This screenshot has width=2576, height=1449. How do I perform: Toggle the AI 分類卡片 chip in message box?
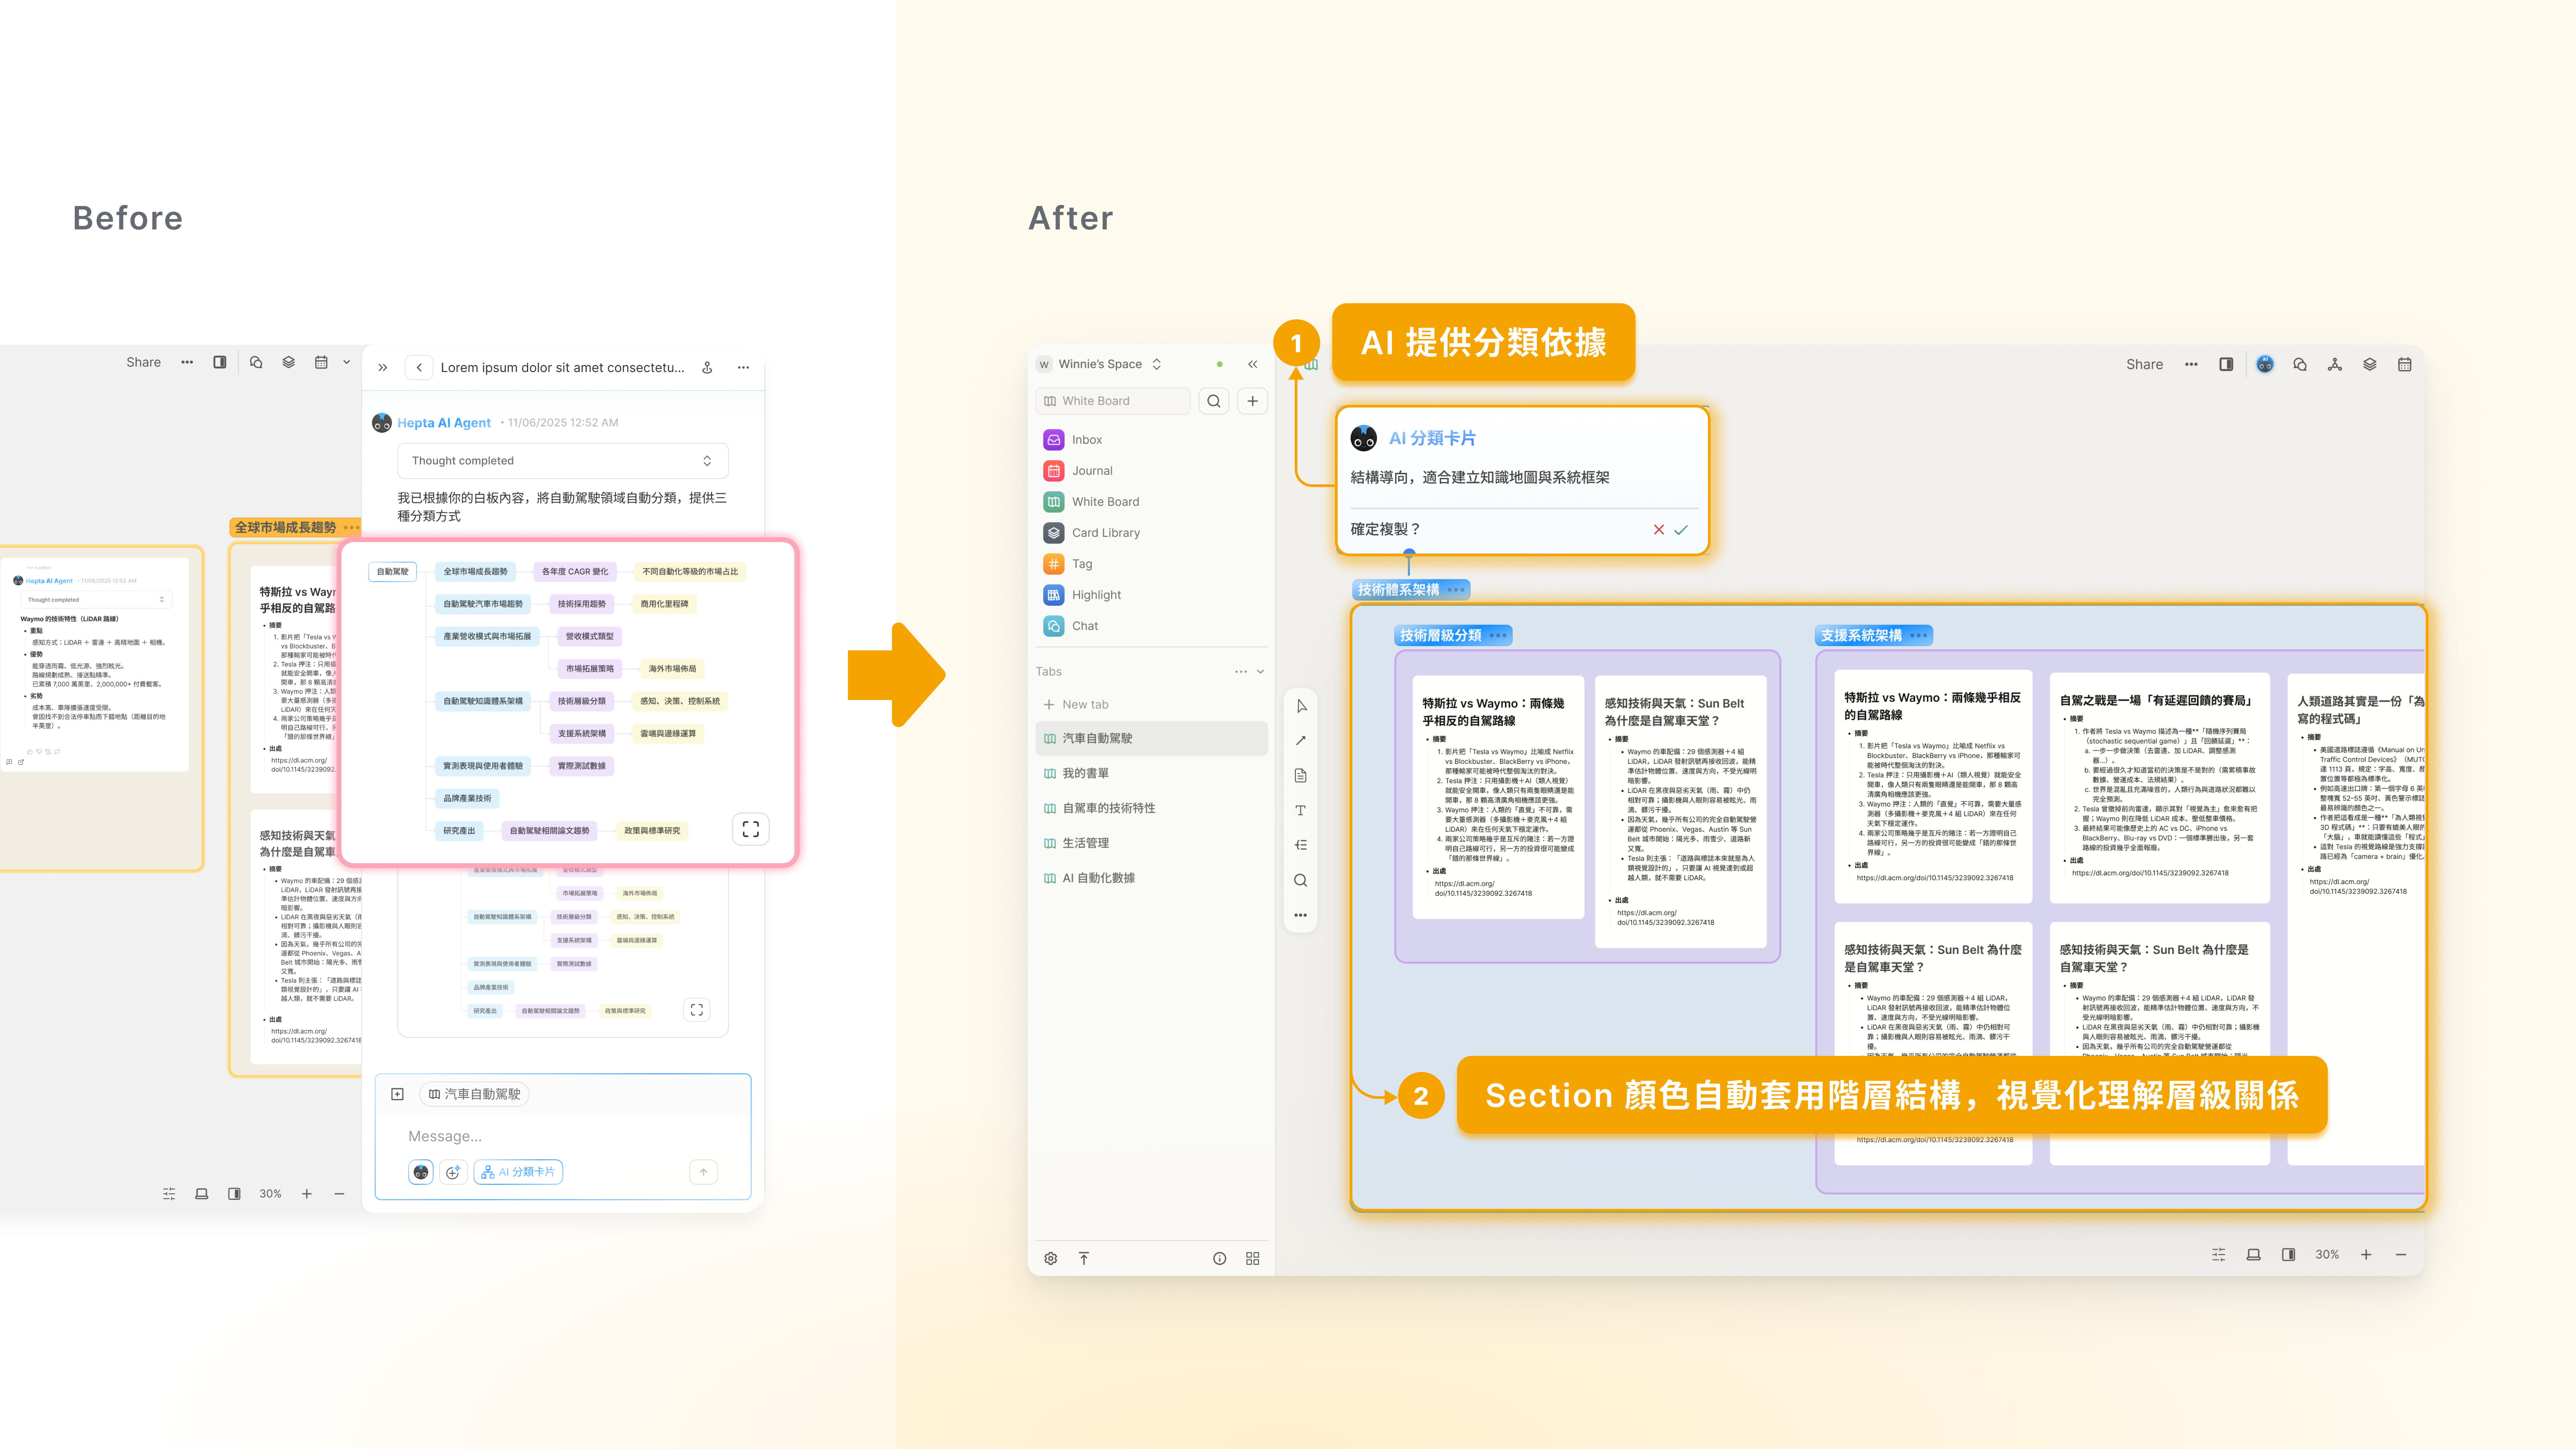click(x=518, y=1172)
